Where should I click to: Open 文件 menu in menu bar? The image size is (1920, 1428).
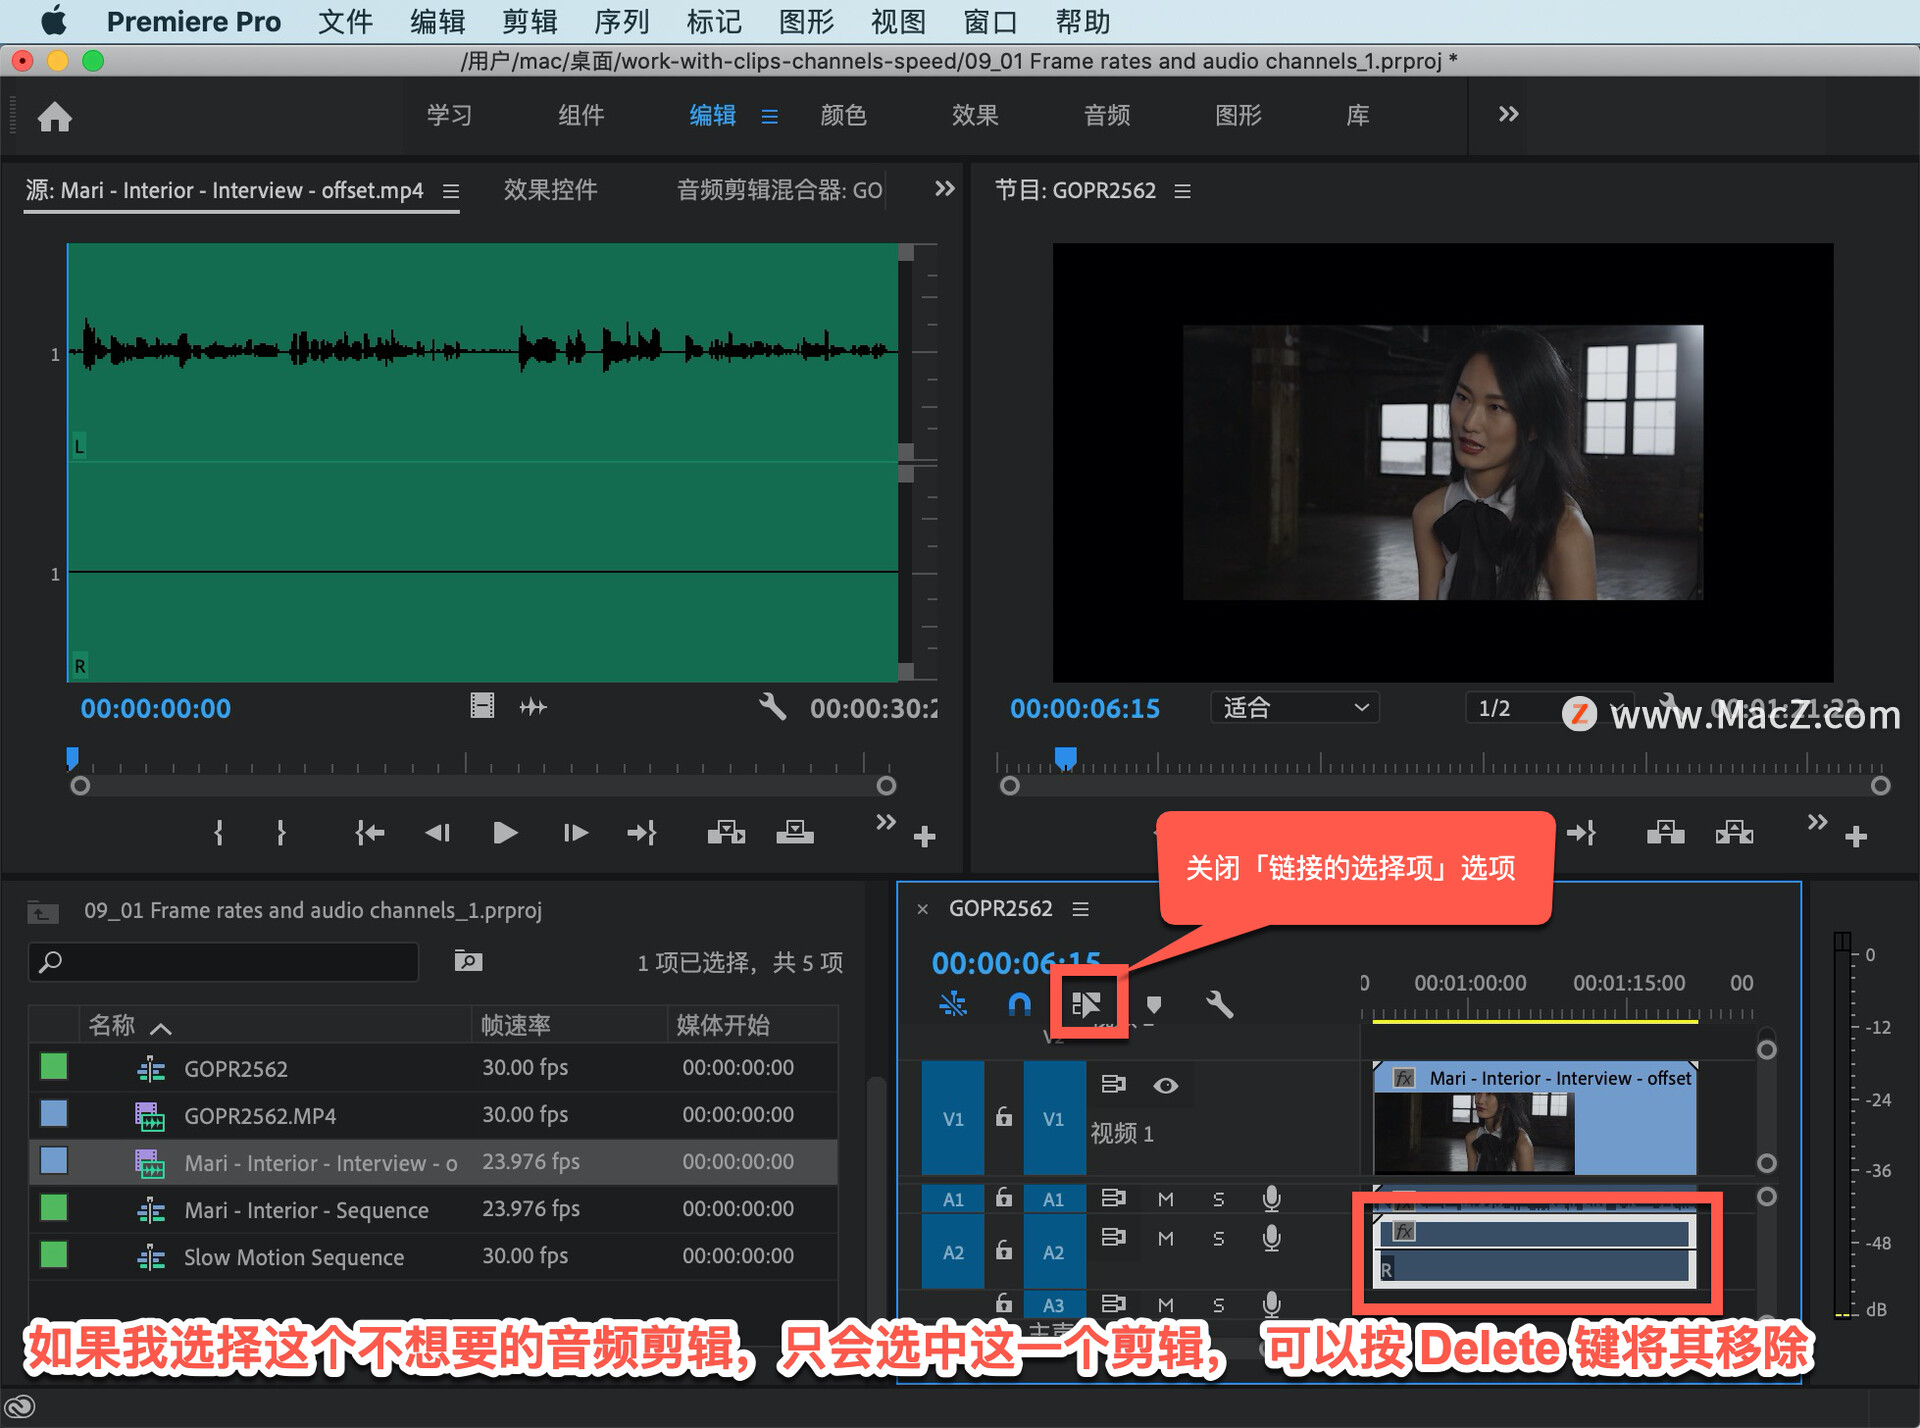pos(345,21)
